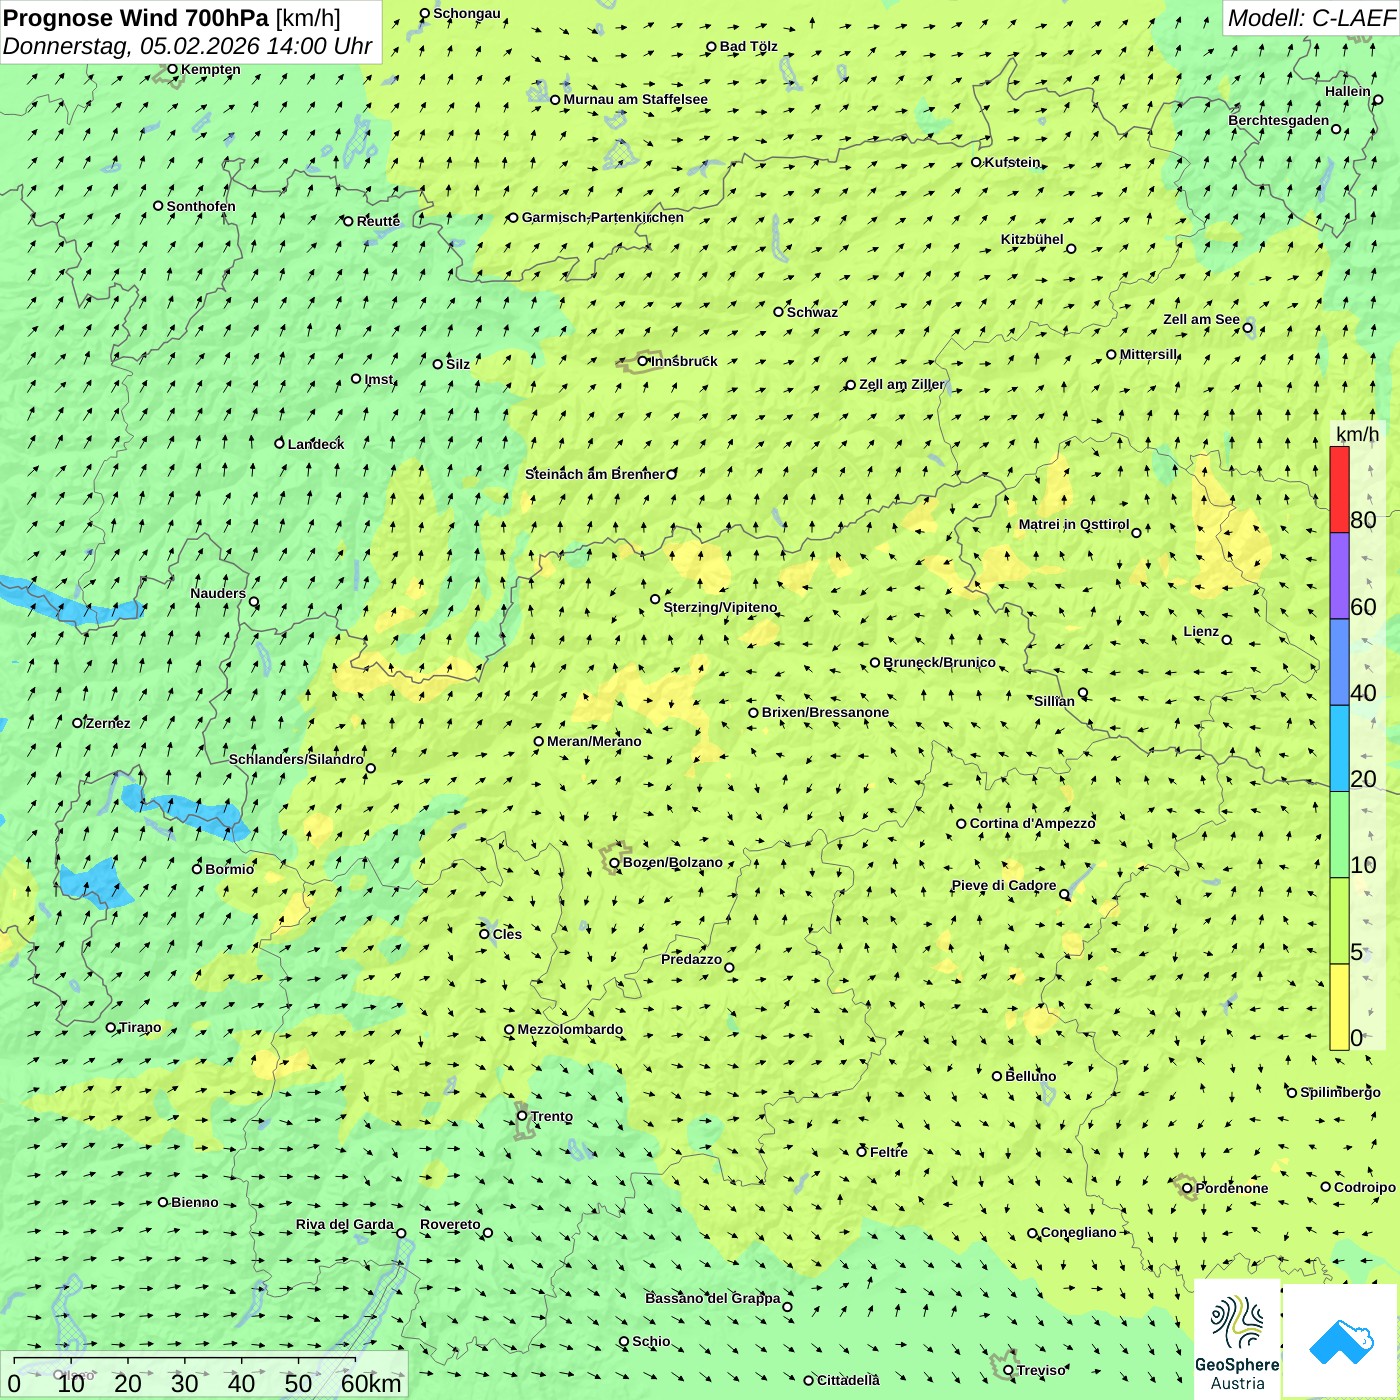
Task: Click the Kufstein location marker
Action: (977, 162)
